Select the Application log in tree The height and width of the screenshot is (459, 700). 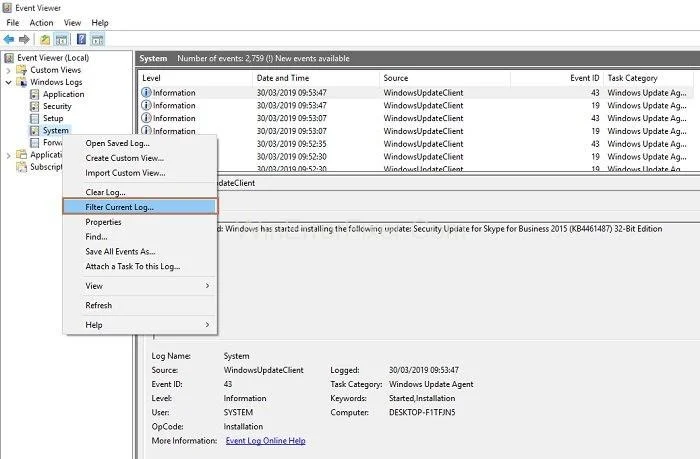point(63,94)
